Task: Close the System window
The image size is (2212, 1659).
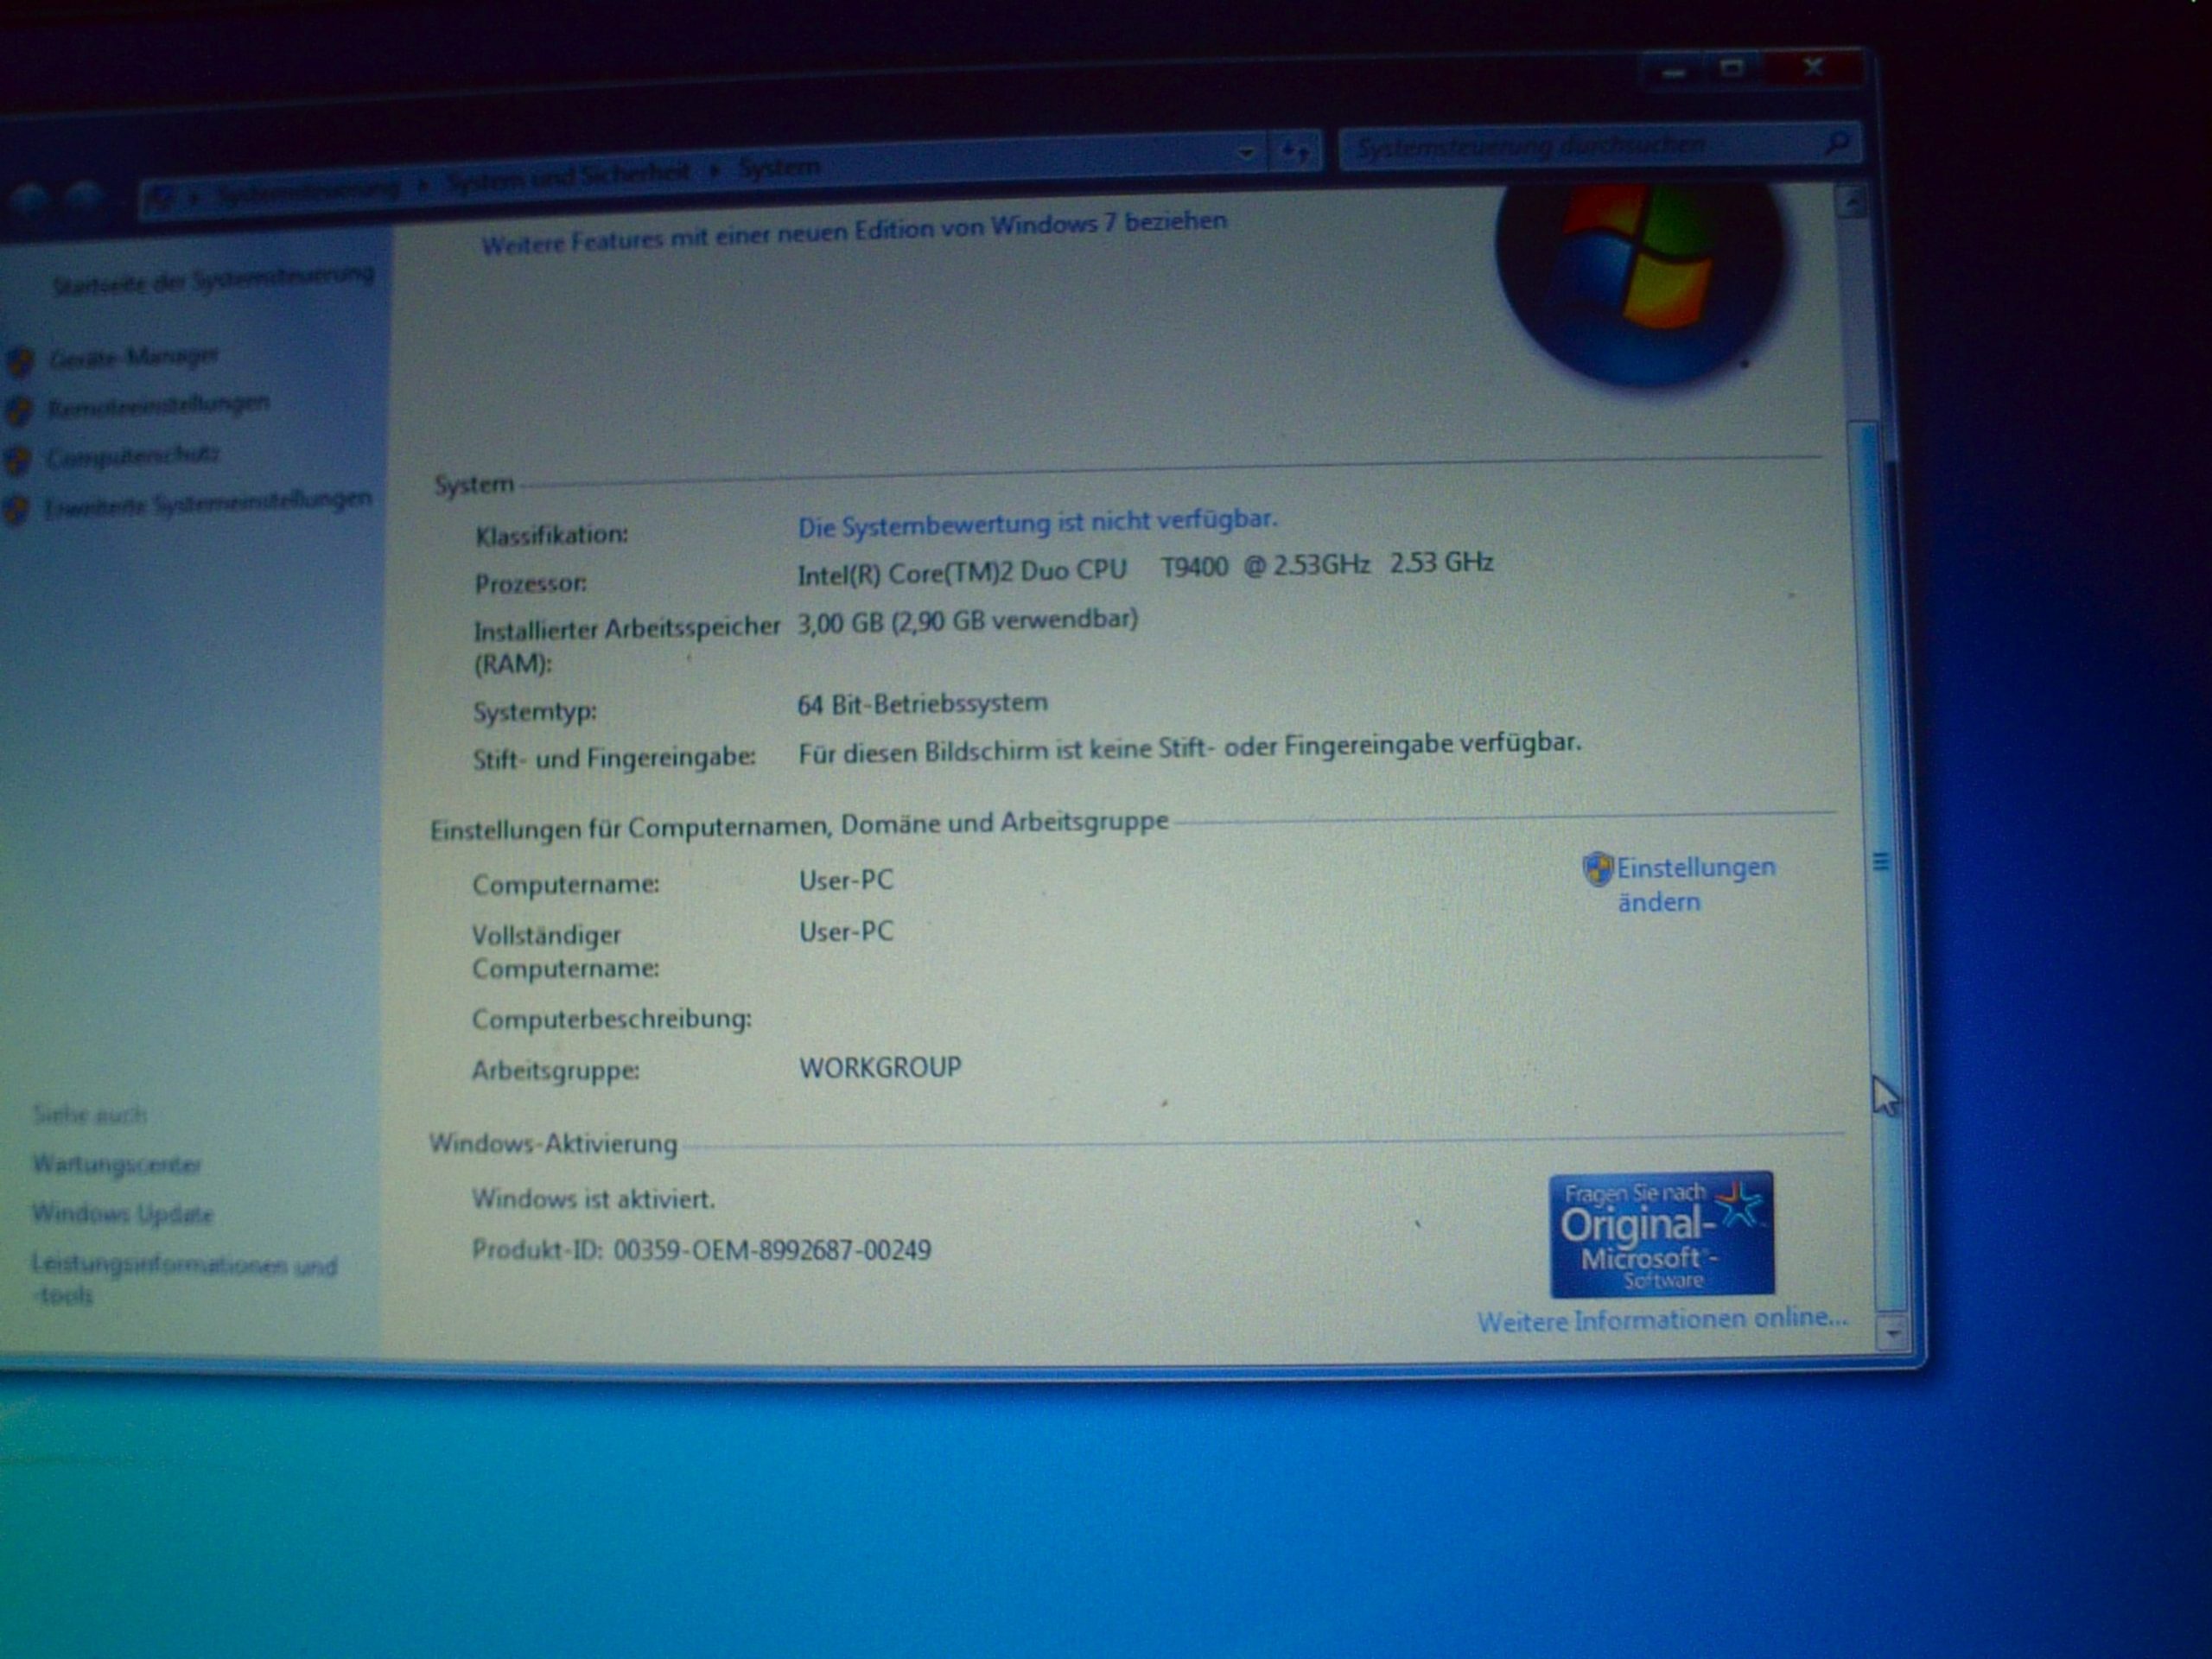Action: coord(1813,67)
